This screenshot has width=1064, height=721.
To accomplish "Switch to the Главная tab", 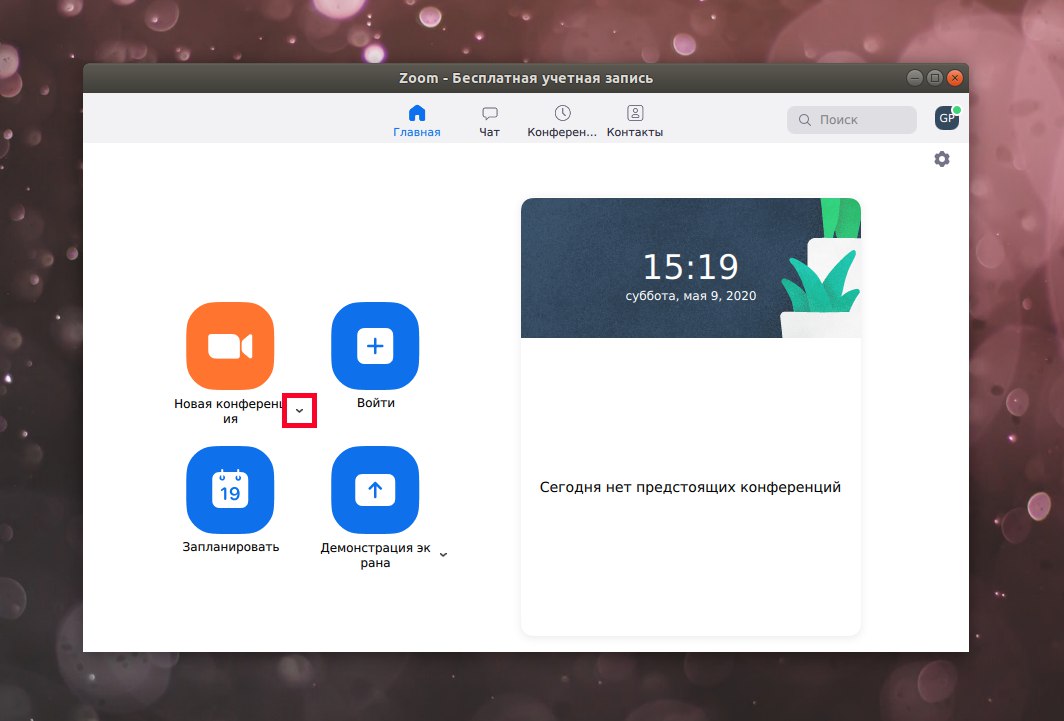I will pos(417,121).
